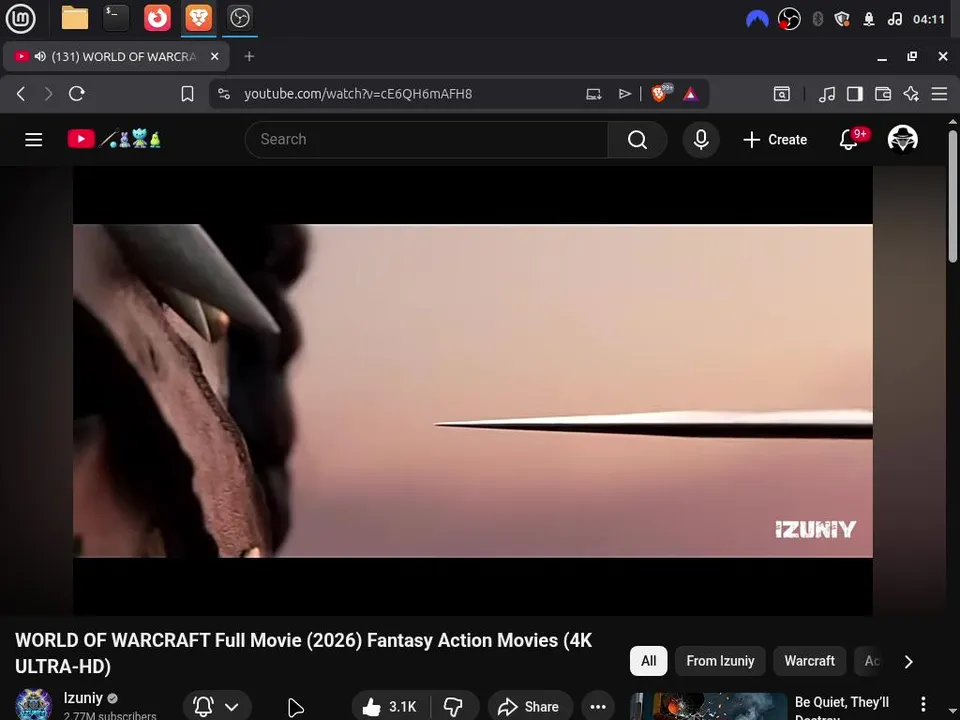Switch to the Brave browser panel icon
Image resolution: width=960 pixels, height=720 pixels.
[x=198, y=18]
